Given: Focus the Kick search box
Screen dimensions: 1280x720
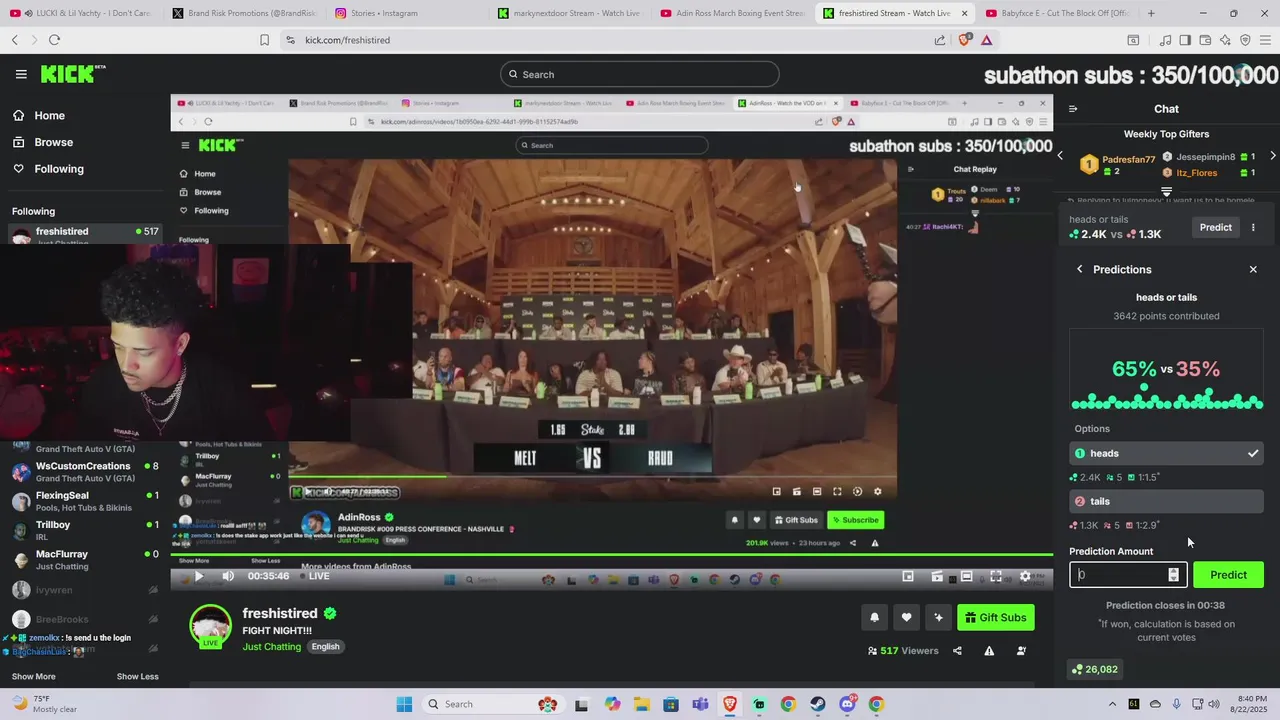Looking at the screenshot, I should (x=640, y=74).
